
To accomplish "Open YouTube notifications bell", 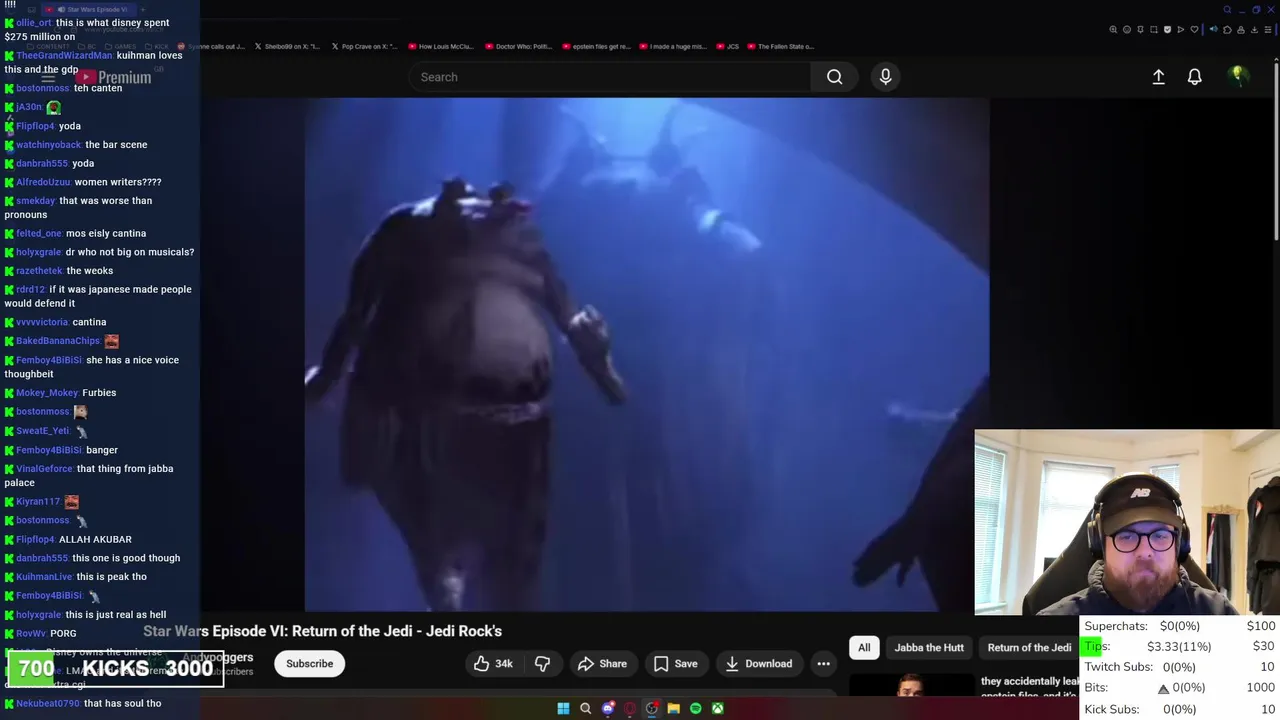I will click(x=1194, y=77).
